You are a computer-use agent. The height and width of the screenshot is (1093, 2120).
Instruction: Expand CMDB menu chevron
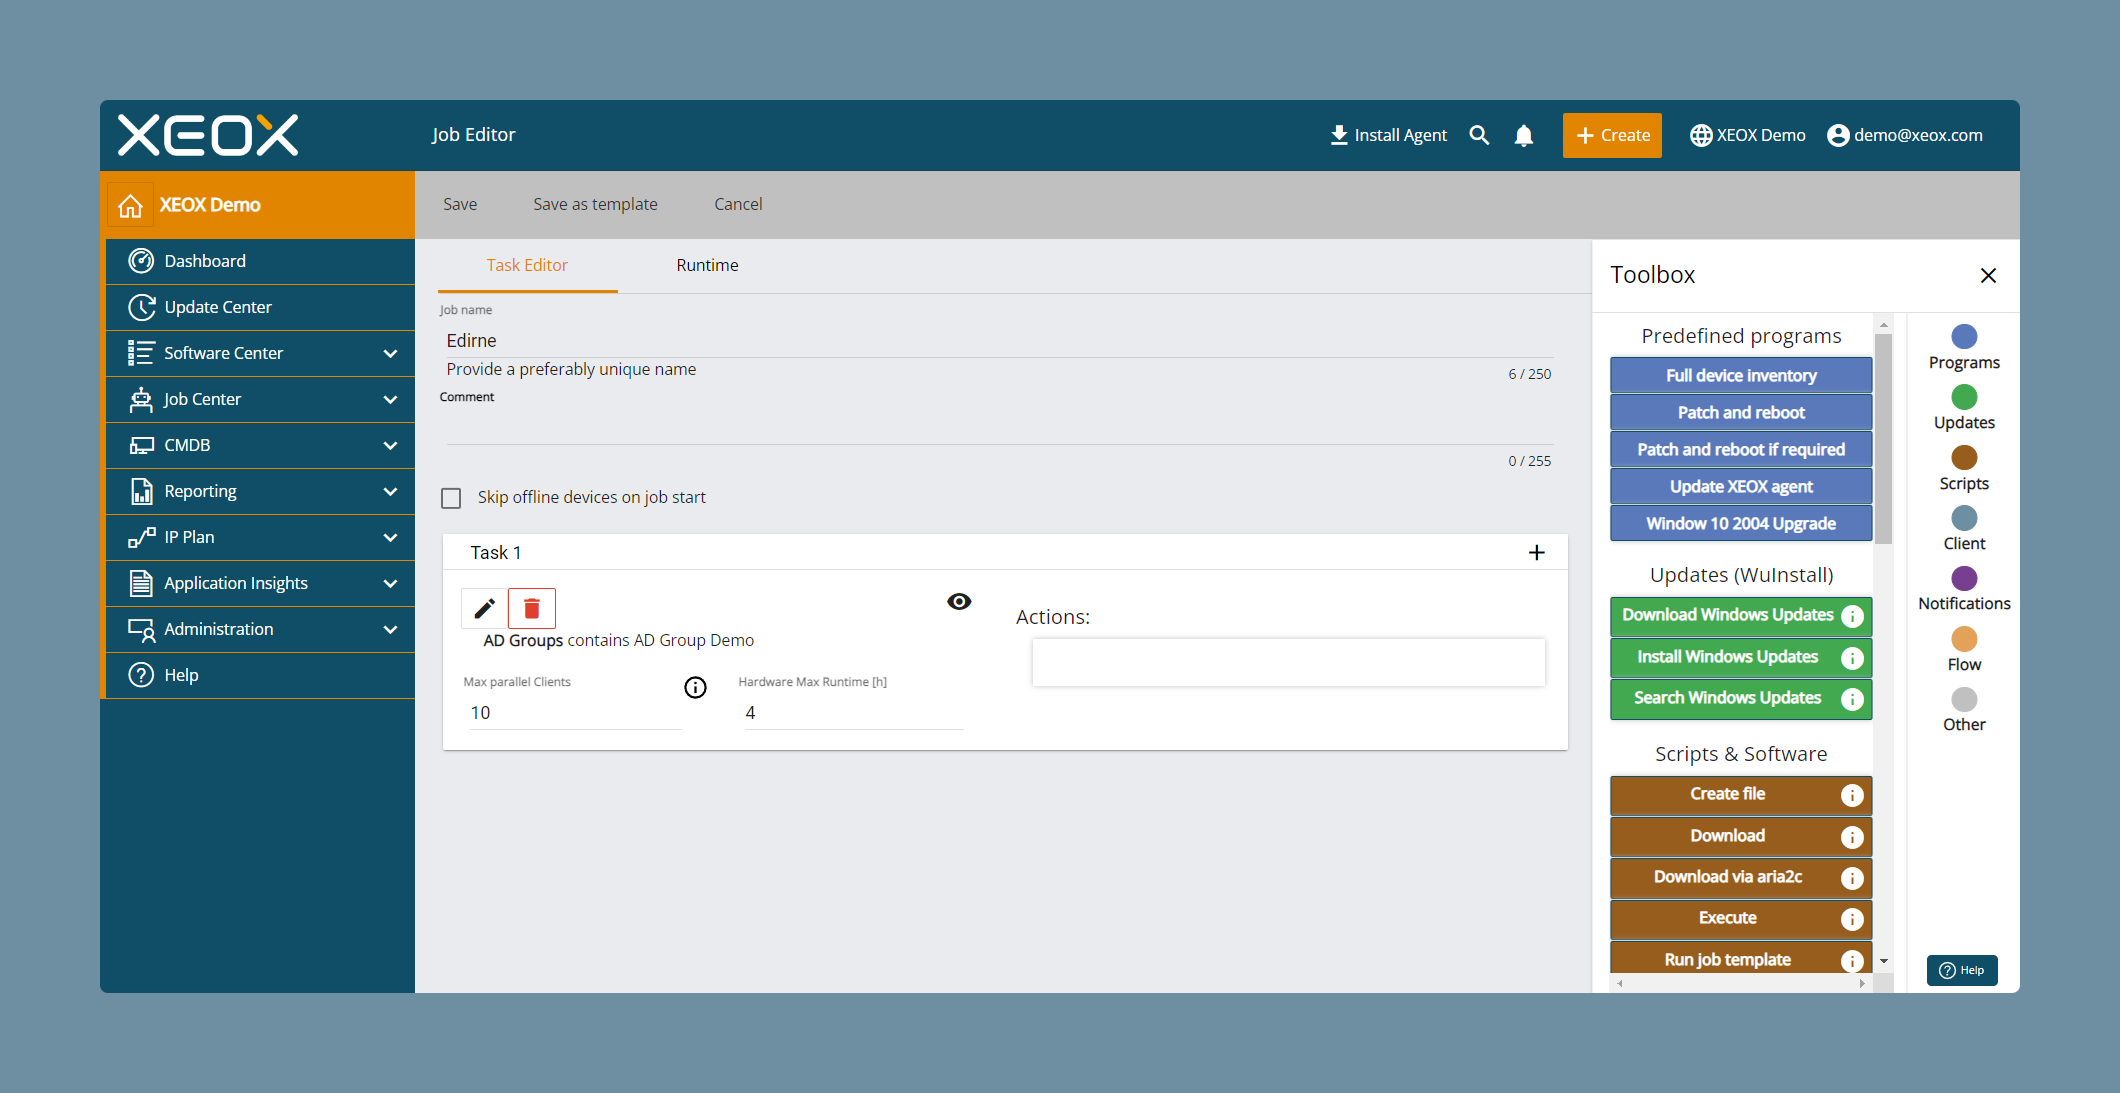point(390,445)
